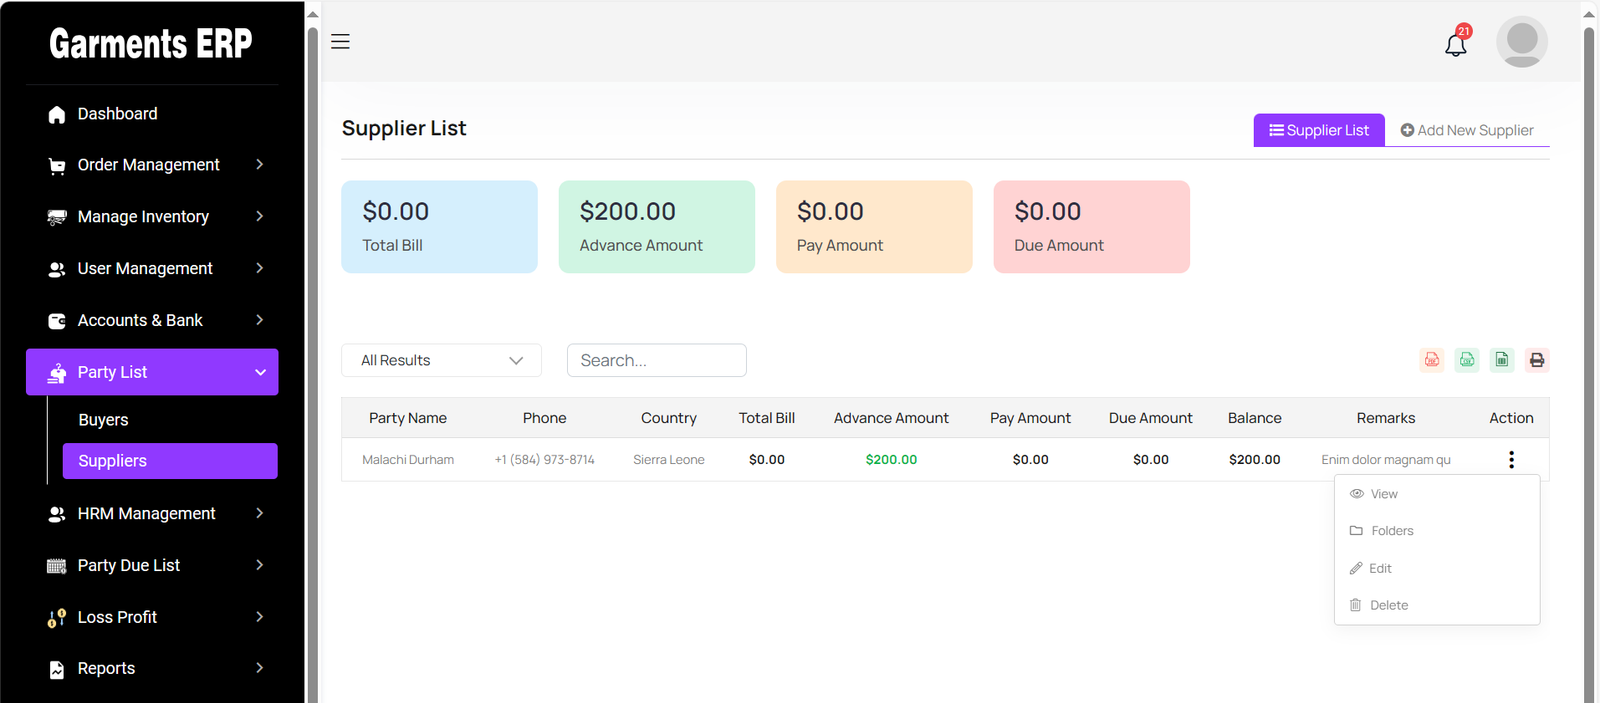The height and width of the screenshot is (703, 1600).
Task: Select Edit from the action menu
Action: (1380, 568)
